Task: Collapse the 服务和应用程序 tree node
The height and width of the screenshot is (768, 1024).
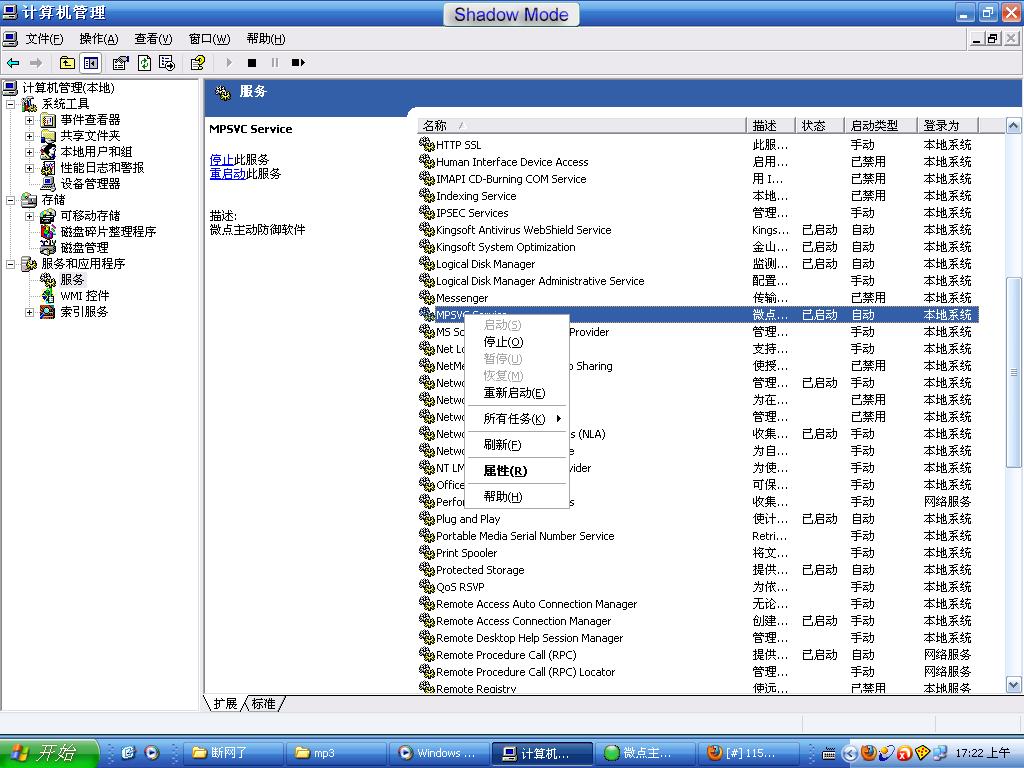Action: point(10,264)
